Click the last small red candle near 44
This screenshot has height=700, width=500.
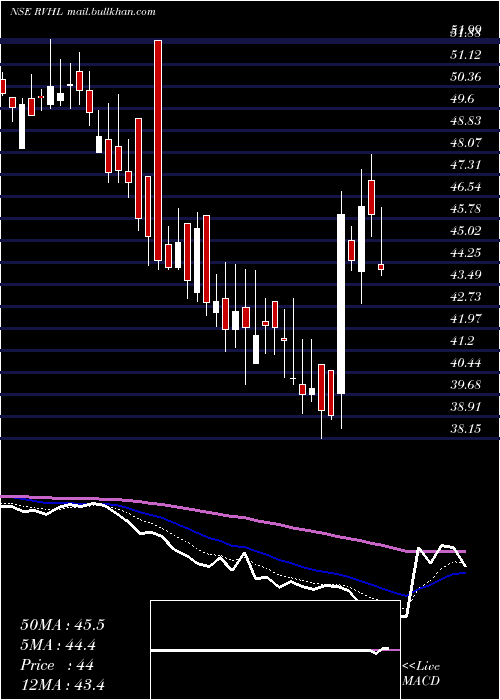[x=381, y=267]
